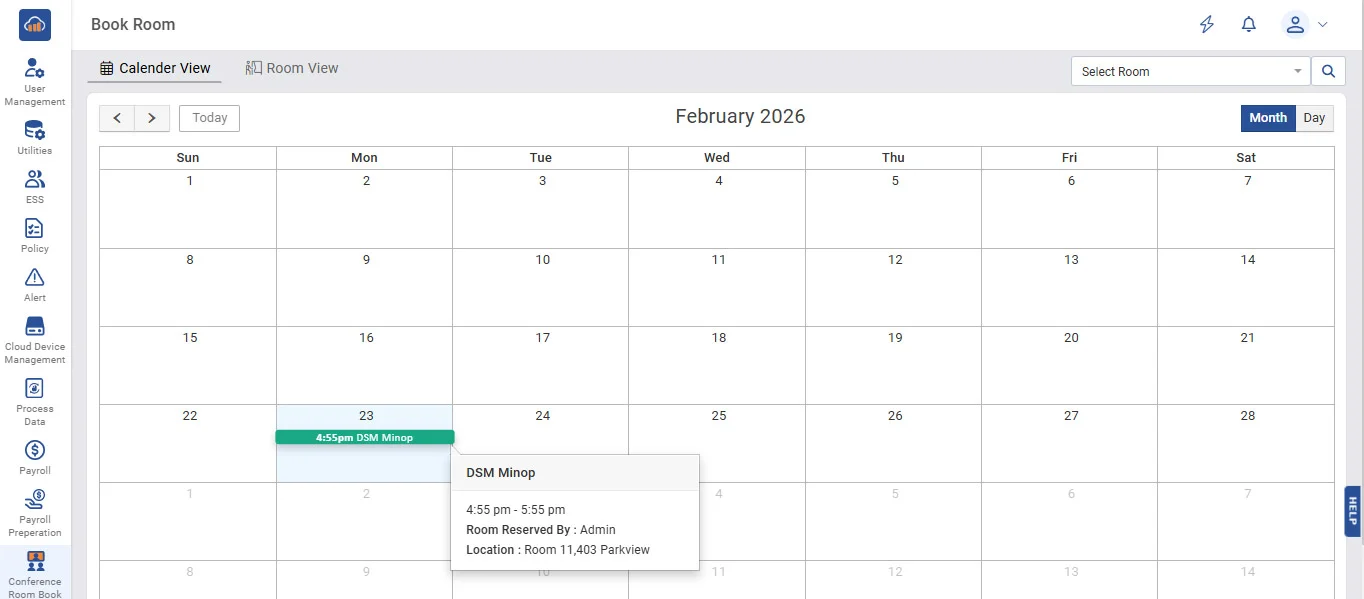Open the Utilities sidebar icon
This screenshot has width=1364, height=599.
point(35,137)
